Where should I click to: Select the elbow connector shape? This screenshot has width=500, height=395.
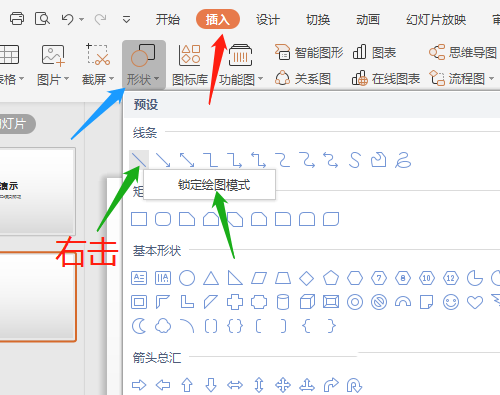[211, 160]
